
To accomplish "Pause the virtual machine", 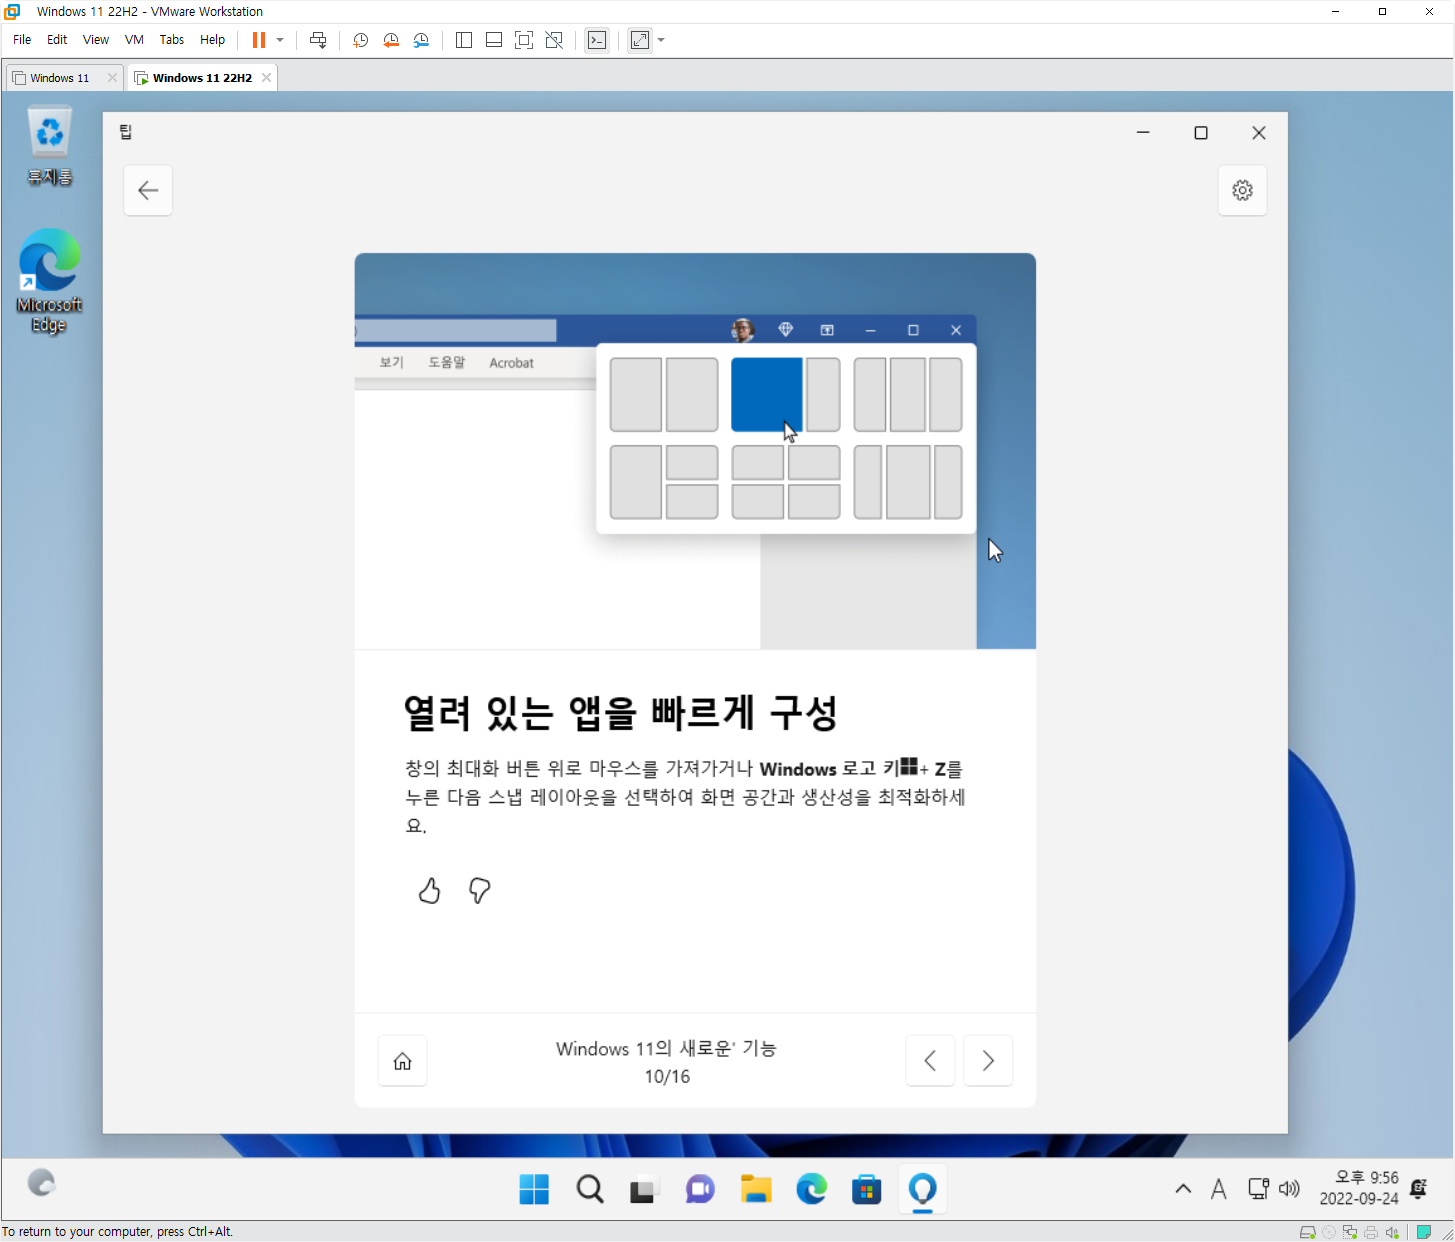I will click(x=259, y=40).
